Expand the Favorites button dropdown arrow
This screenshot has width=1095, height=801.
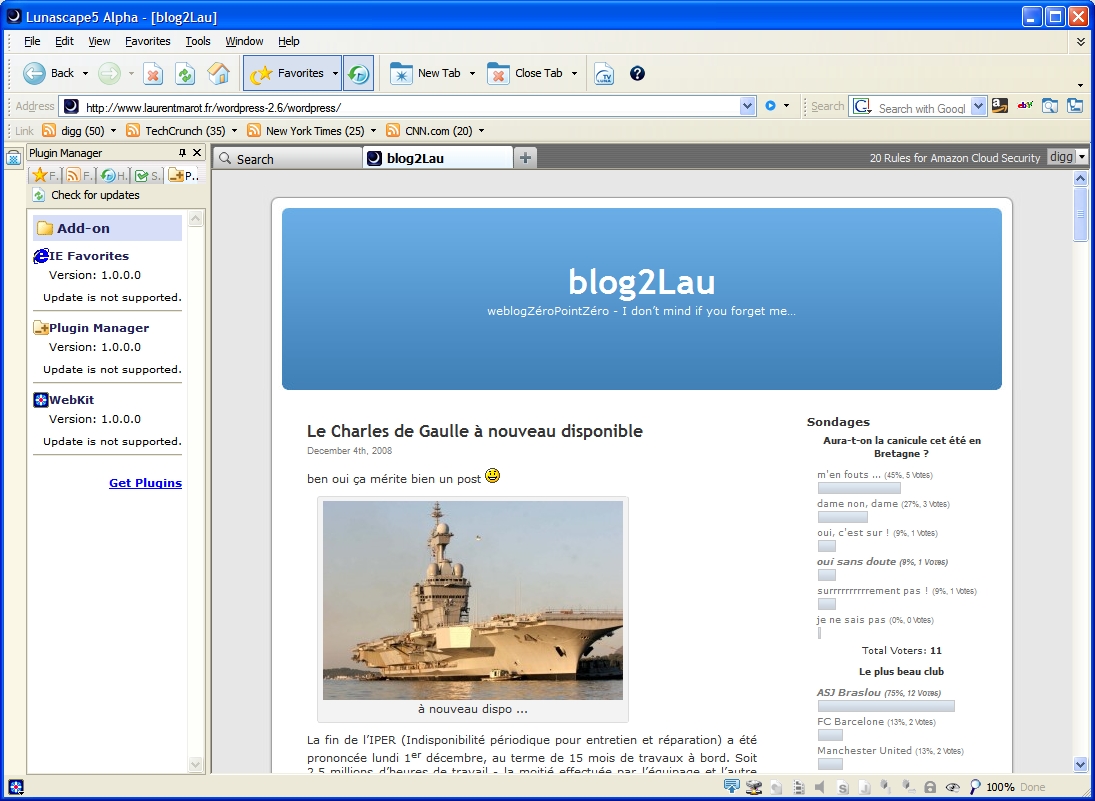coord(335,73)
